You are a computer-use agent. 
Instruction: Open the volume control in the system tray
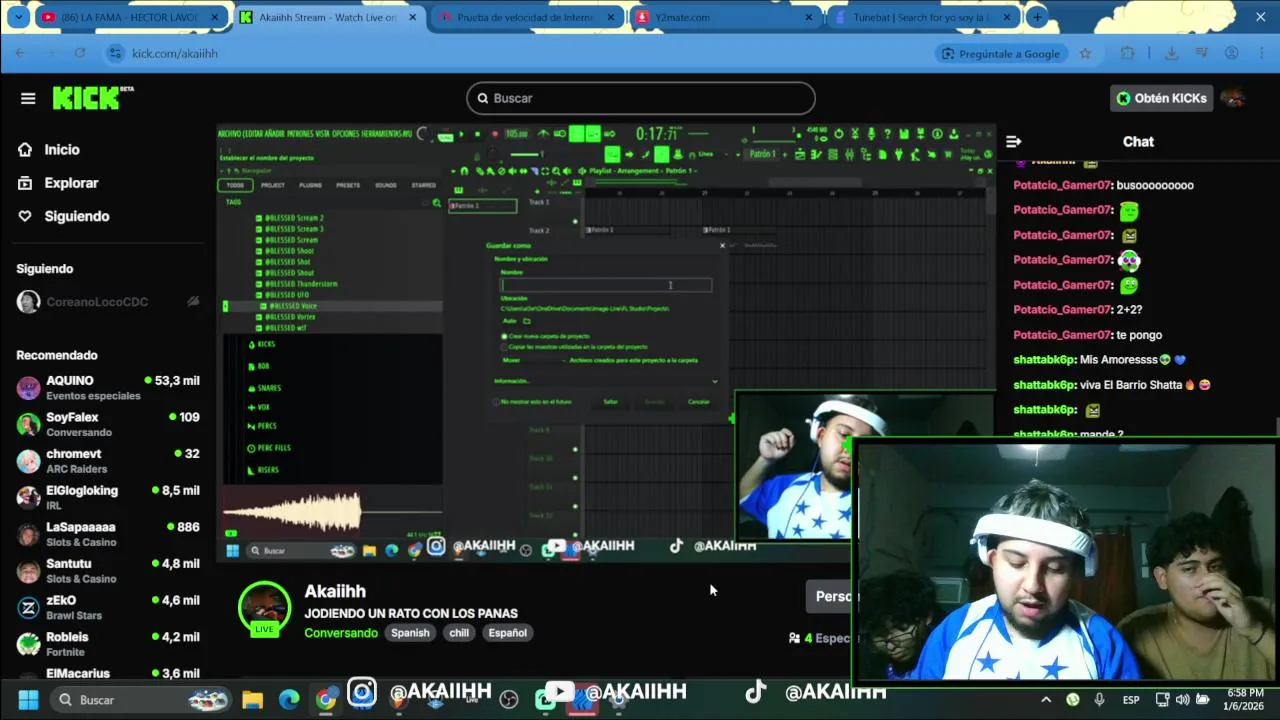point(1183,700)
